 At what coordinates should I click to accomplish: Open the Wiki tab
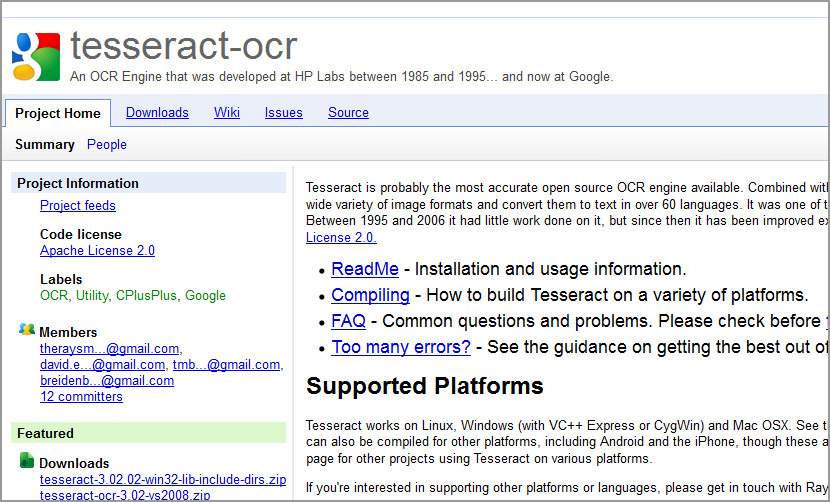tap(227, 113)
